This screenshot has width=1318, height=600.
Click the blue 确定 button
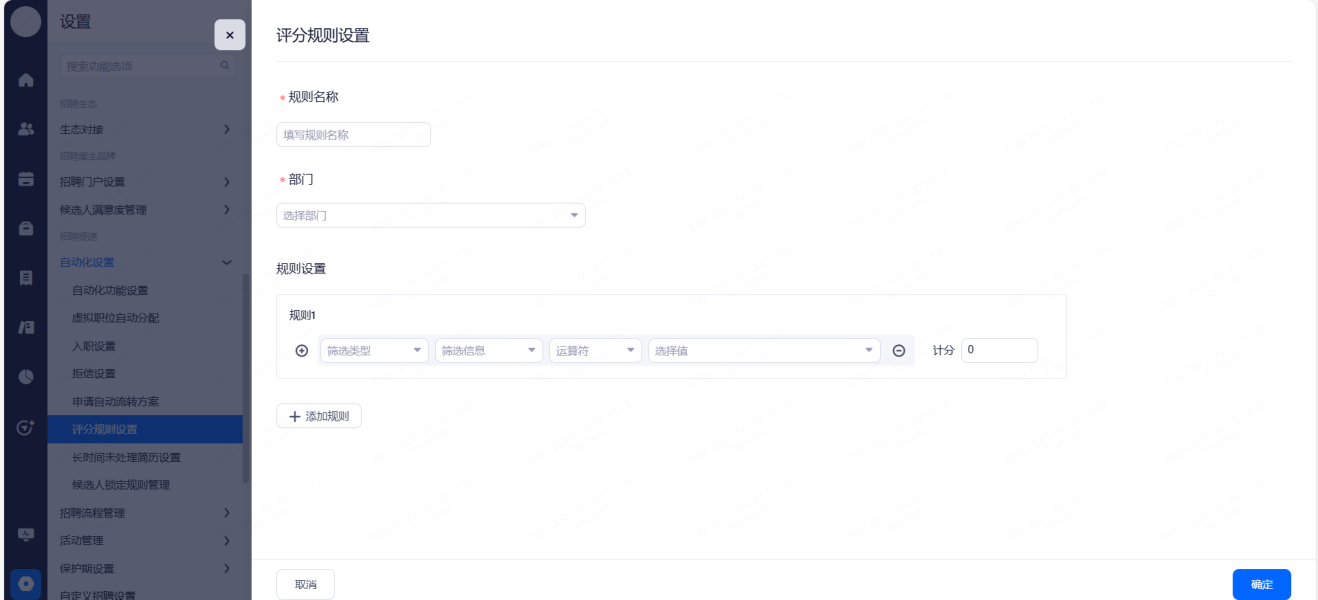1261,584
